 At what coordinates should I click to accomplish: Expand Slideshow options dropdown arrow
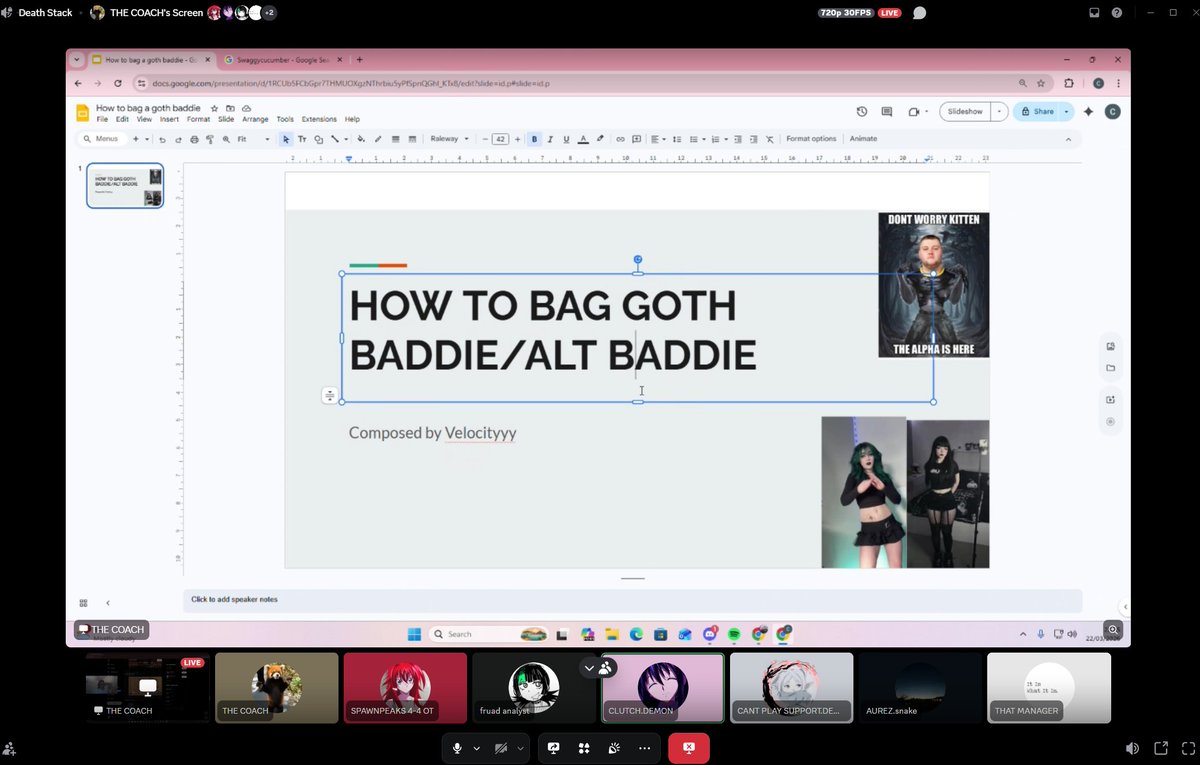(1000, 111)
